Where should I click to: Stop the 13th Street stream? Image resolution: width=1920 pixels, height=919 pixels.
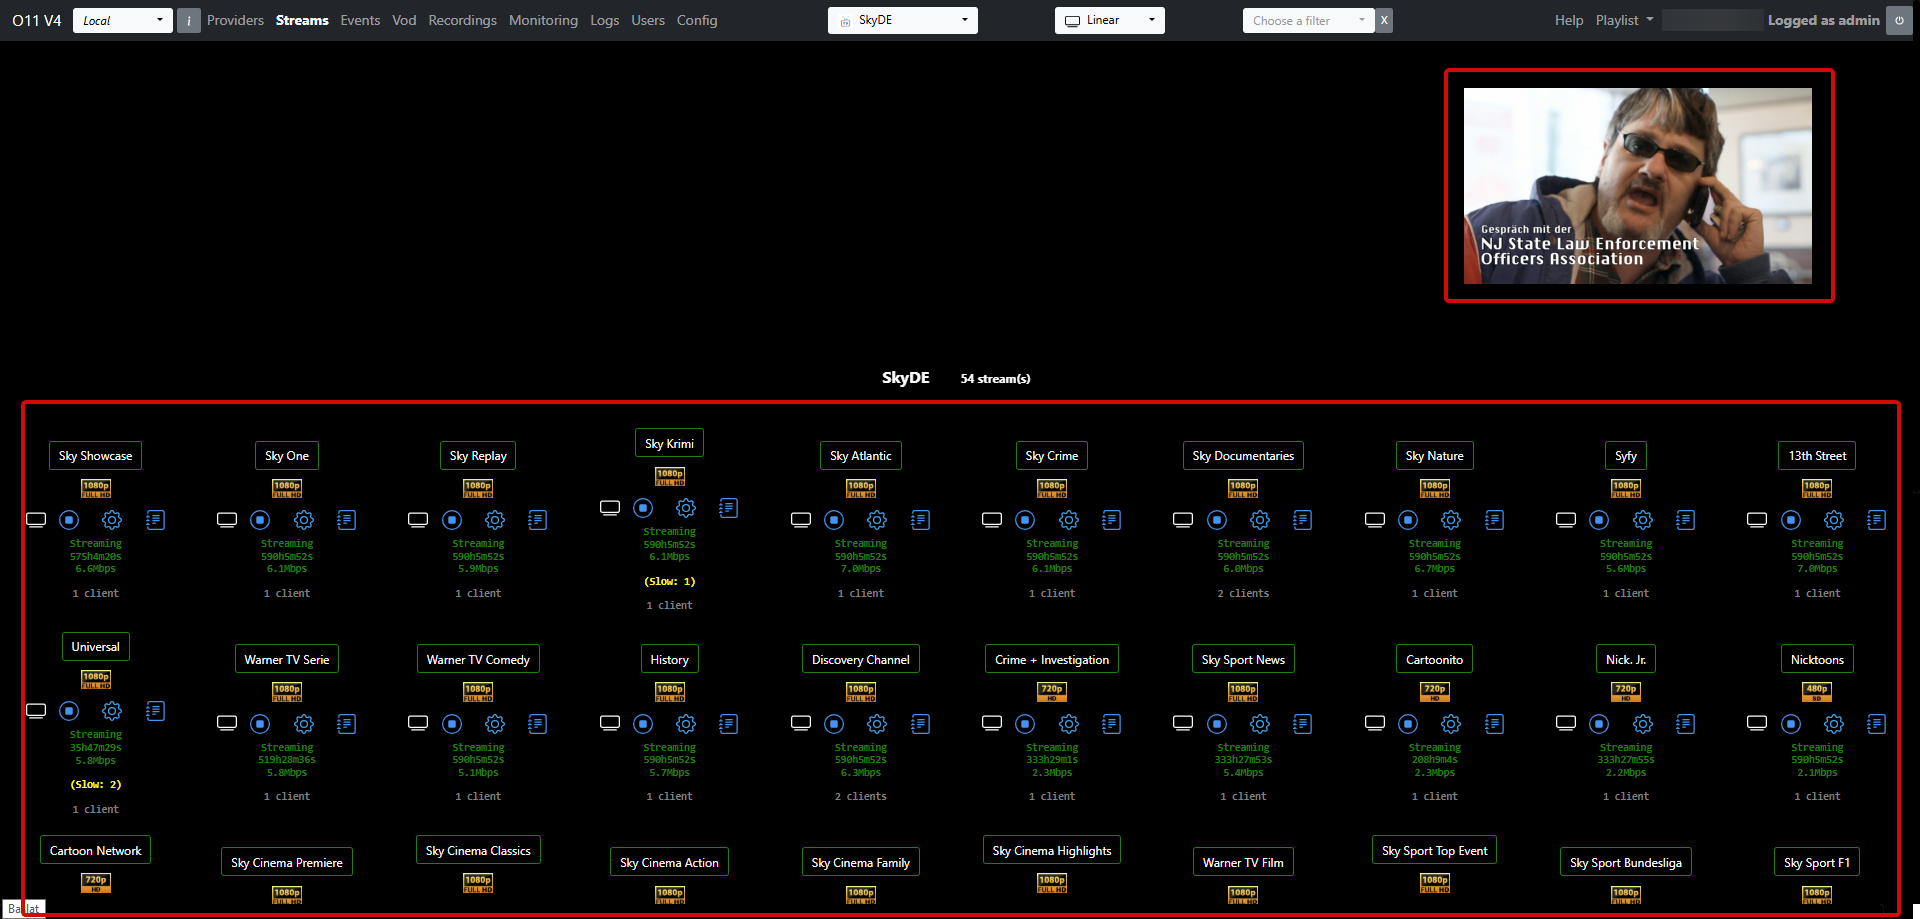click(1791, 519)
